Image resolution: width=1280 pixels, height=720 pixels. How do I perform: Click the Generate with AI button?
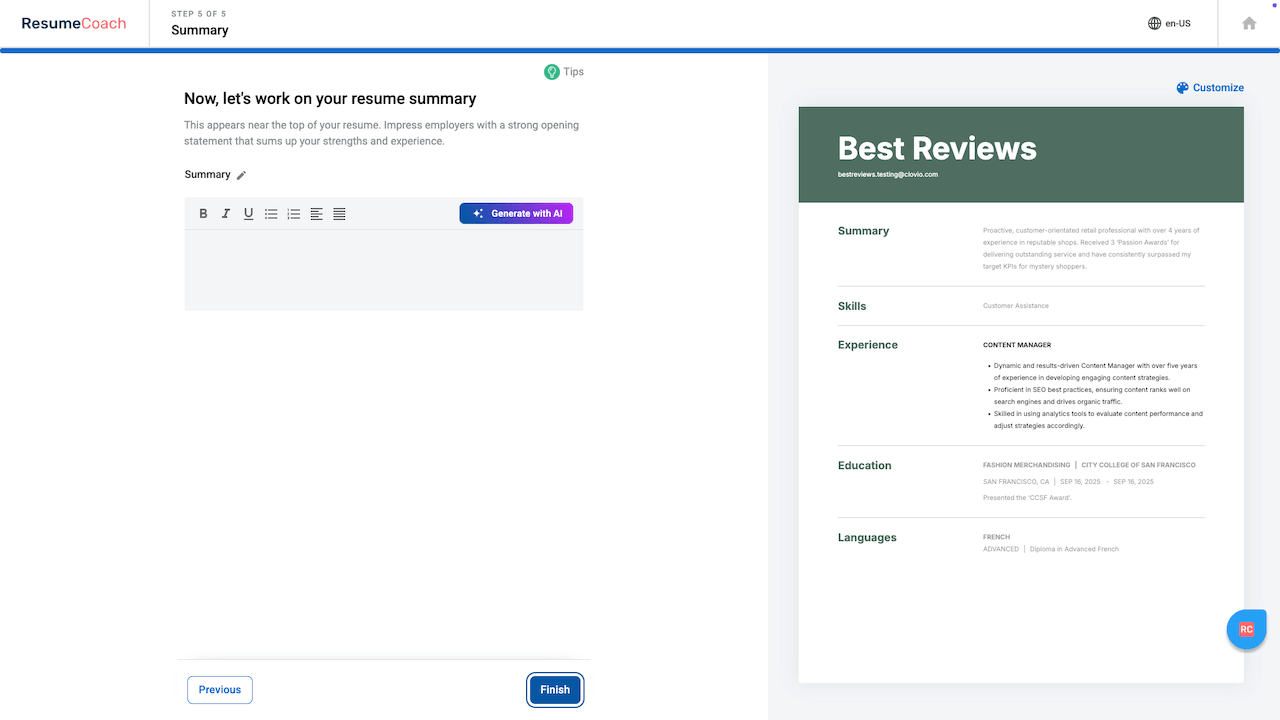(x=516, y=213)
